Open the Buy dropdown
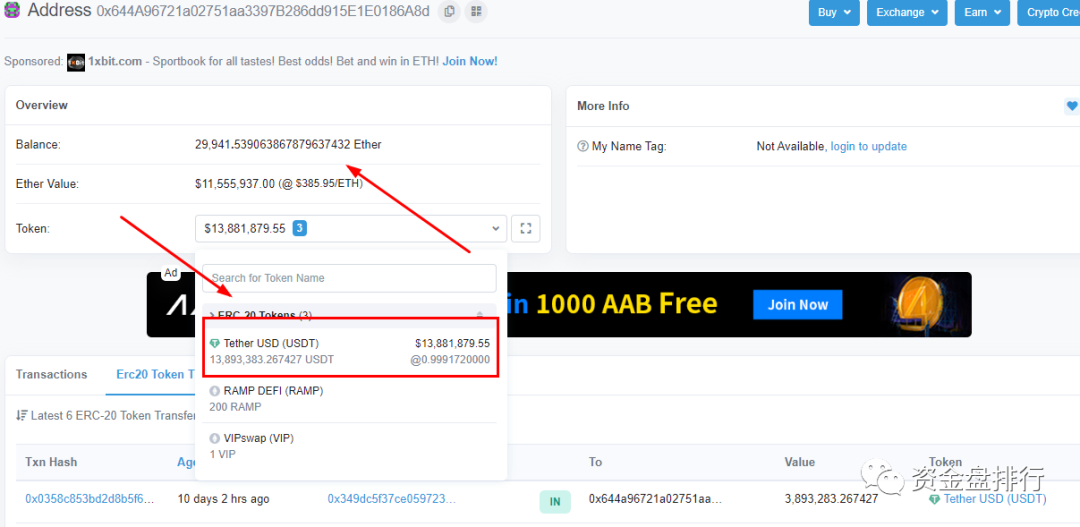Screen dimensions: 1080x527 834,12
